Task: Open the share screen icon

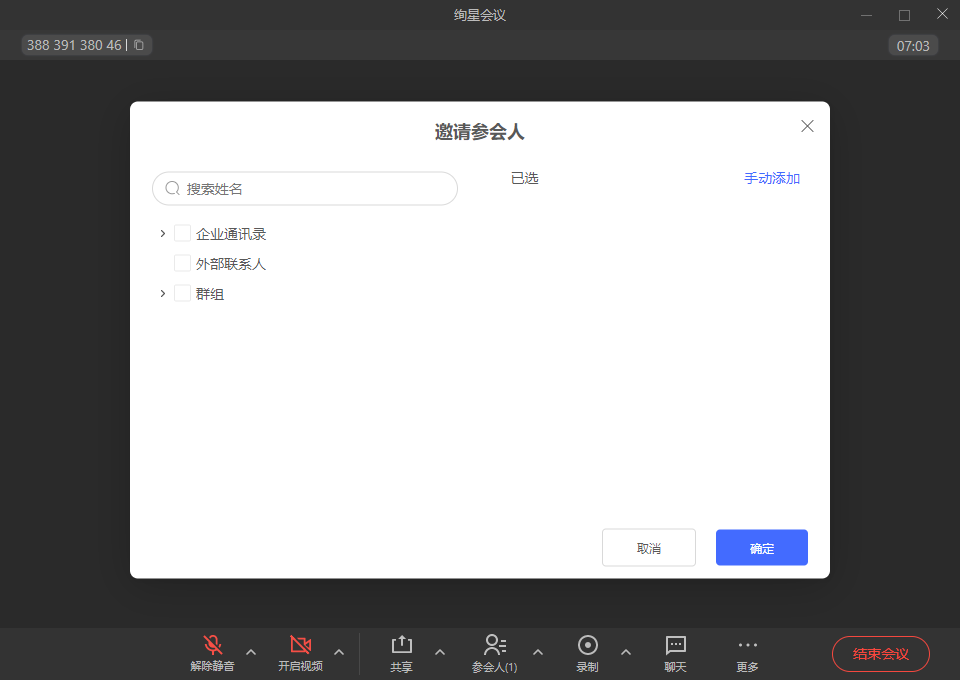Action: [x=402, y=645]
